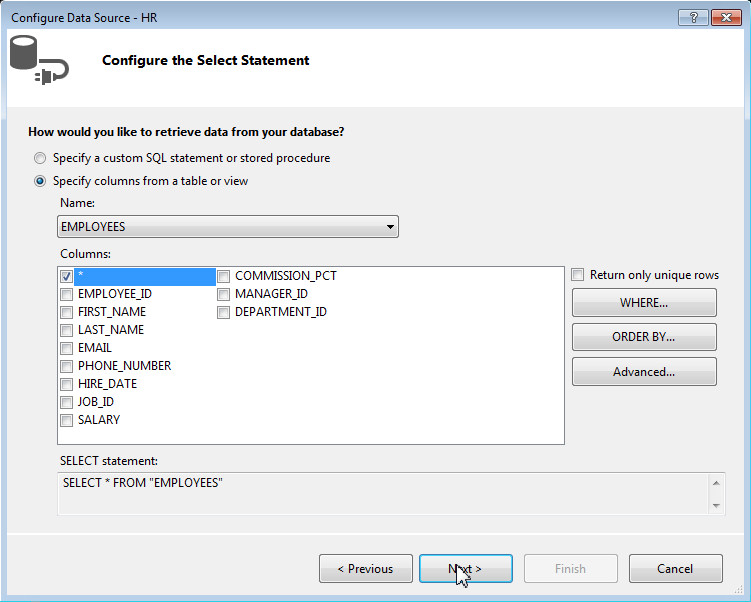The width and height of the screenshot is (751, 602).
Task: Cancel the data source configuration
Action: [675, 569]
